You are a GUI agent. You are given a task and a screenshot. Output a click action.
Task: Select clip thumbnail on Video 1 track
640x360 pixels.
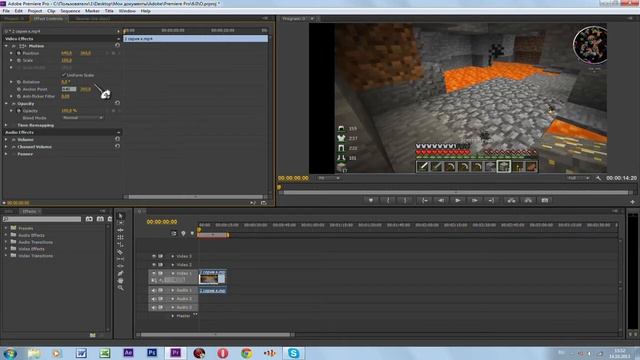pyautogui.click(x=209, y=279)
